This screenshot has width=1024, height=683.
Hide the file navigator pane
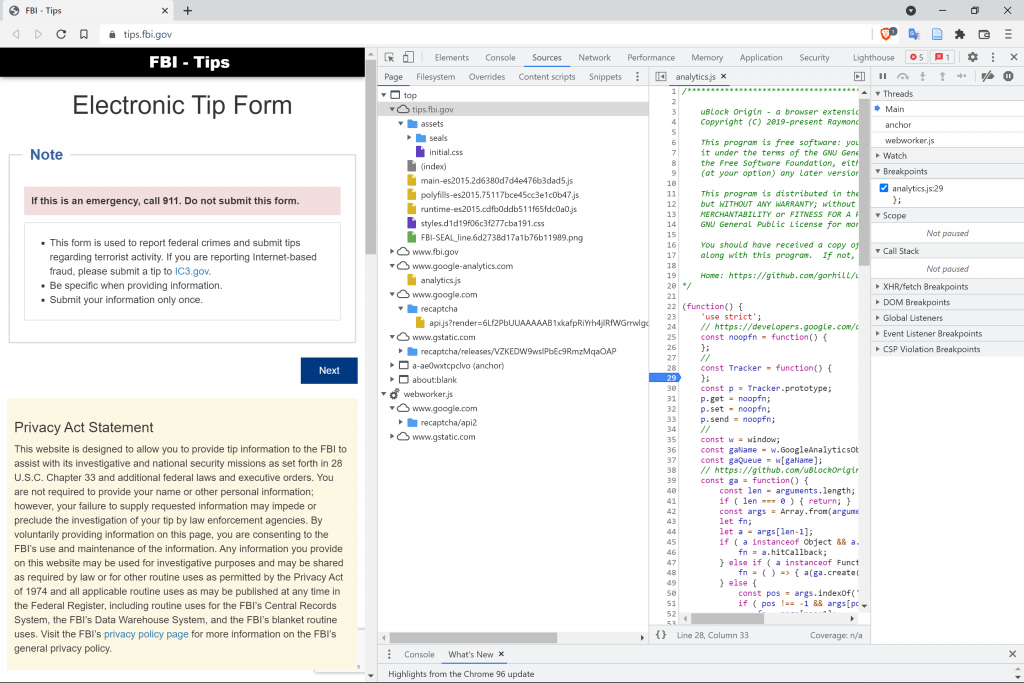coord(661,76)
